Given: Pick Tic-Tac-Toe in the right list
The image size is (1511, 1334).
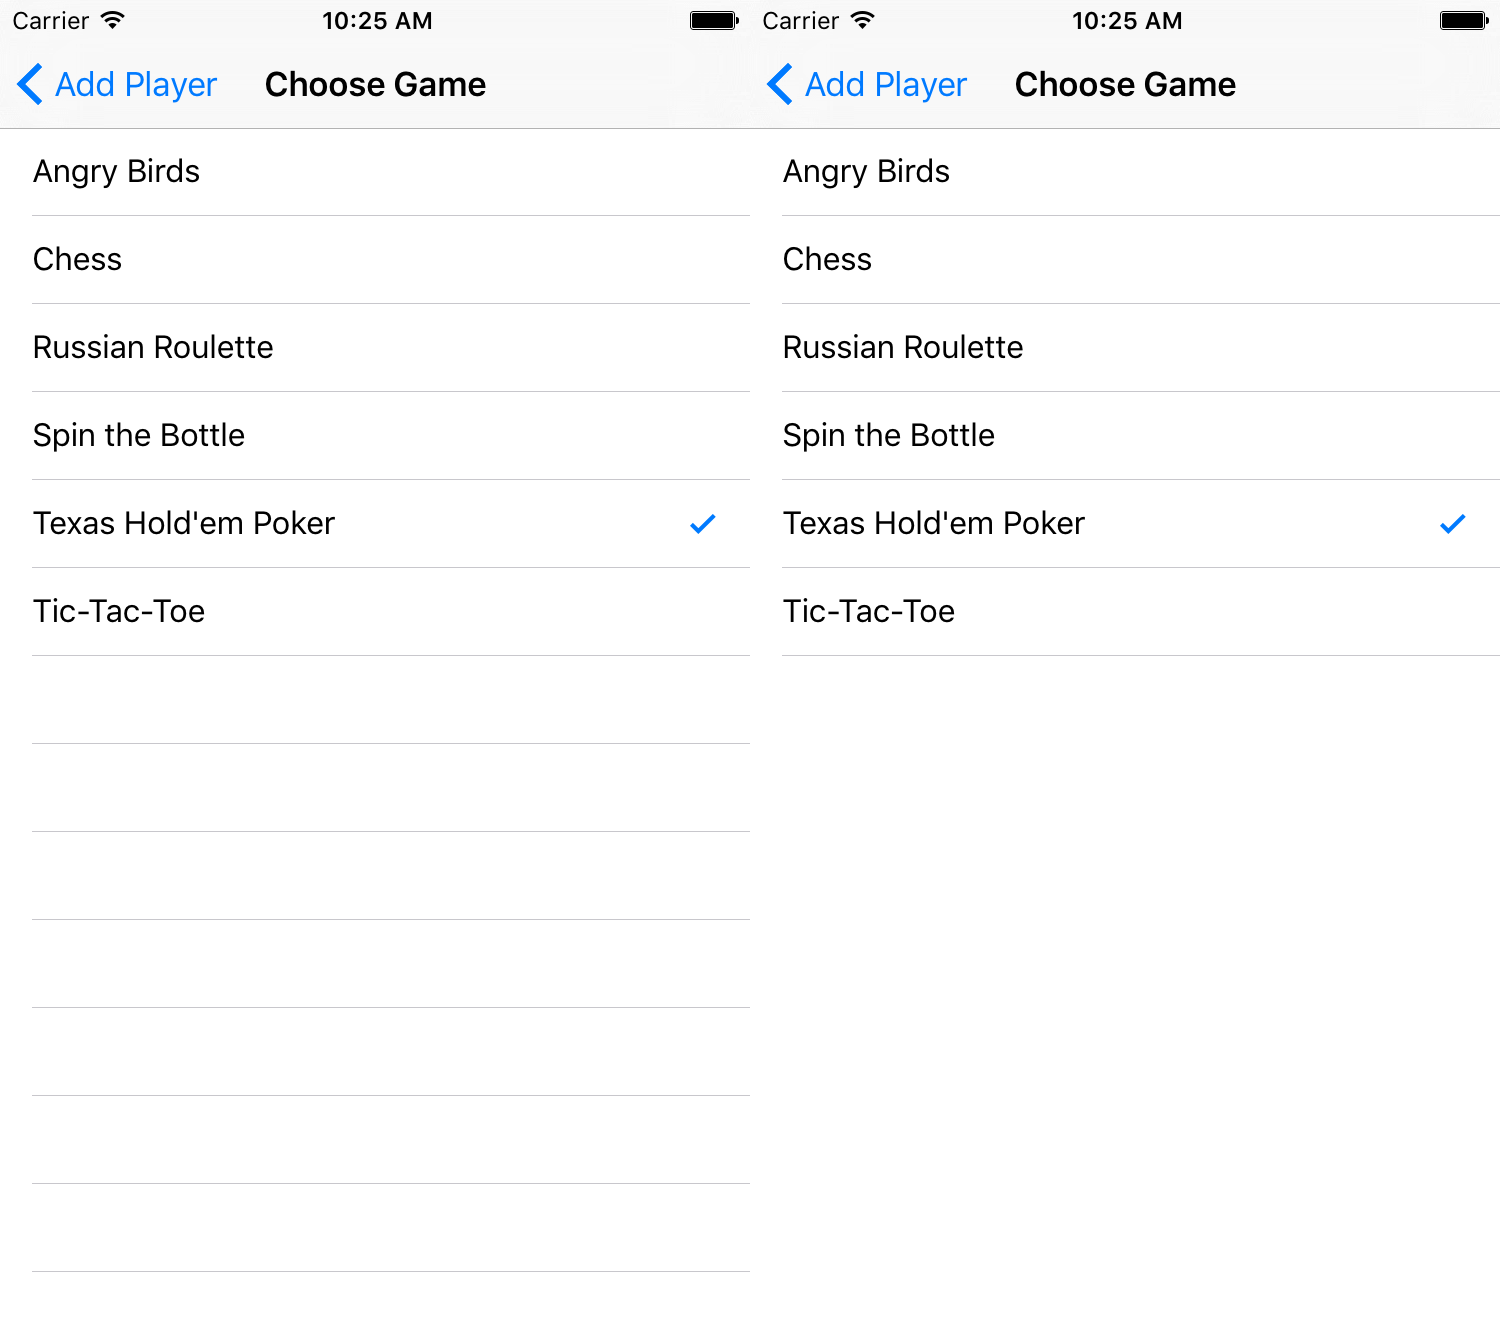Looking at the screenshot, I should click(x=1125, y=612).
